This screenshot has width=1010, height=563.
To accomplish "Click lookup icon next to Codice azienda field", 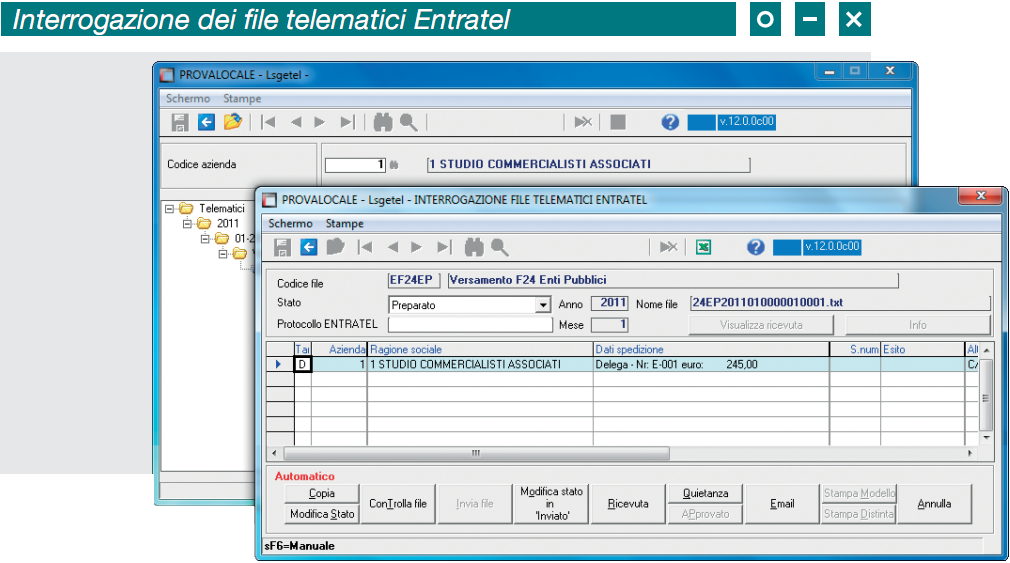I will (x=394, y=165).
